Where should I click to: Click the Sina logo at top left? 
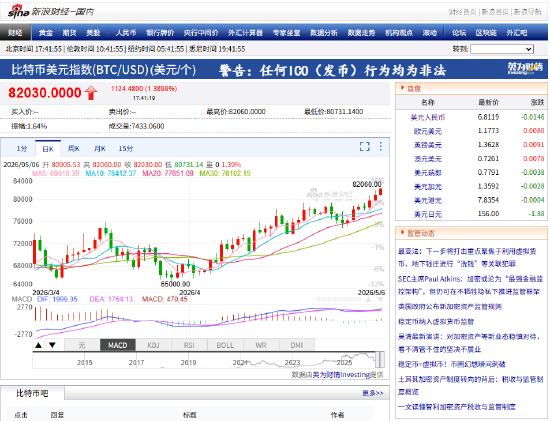(18, 12)
